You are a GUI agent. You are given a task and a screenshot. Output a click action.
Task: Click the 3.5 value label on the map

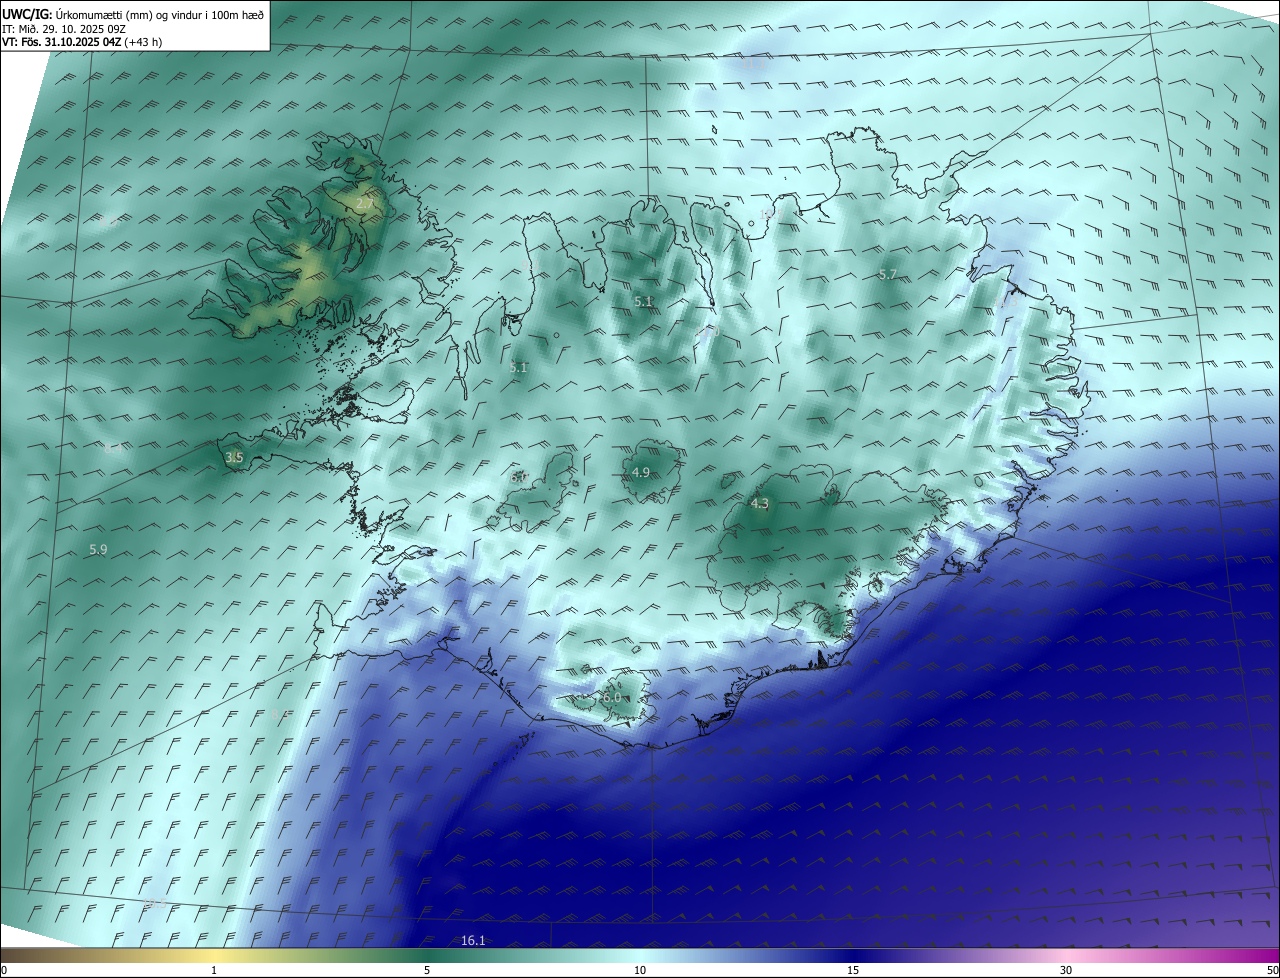tap(234, 457)
